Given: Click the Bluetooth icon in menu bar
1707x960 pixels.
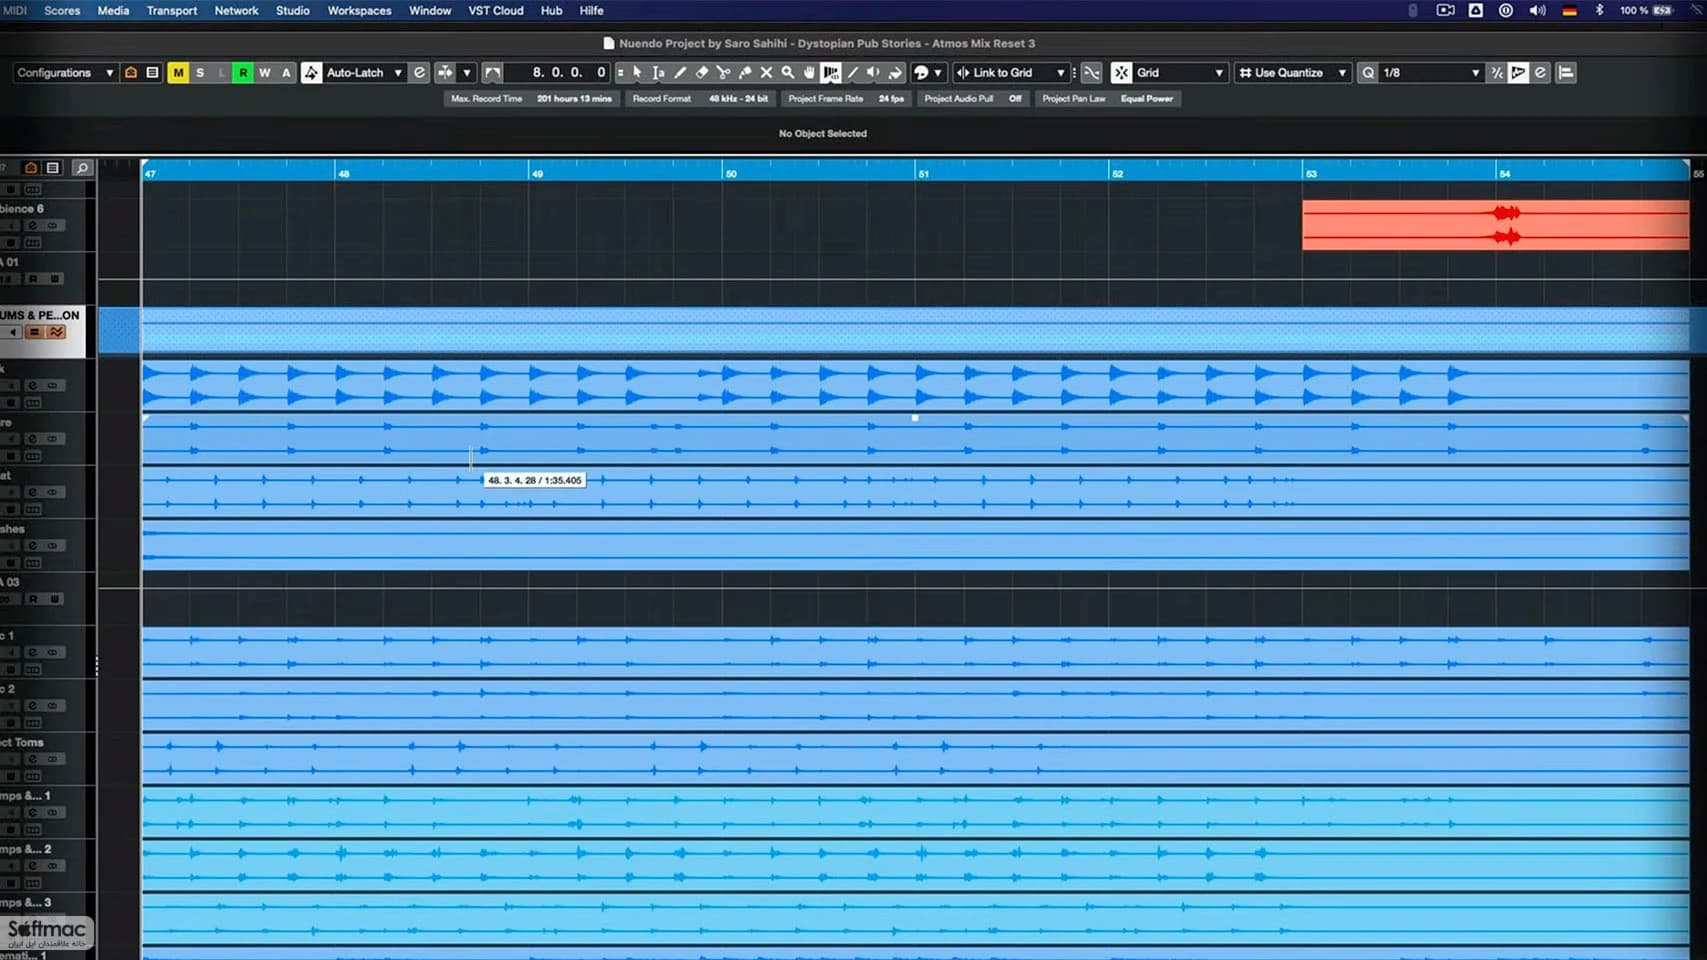Looking at the screenshot, I should [1599, 10].
